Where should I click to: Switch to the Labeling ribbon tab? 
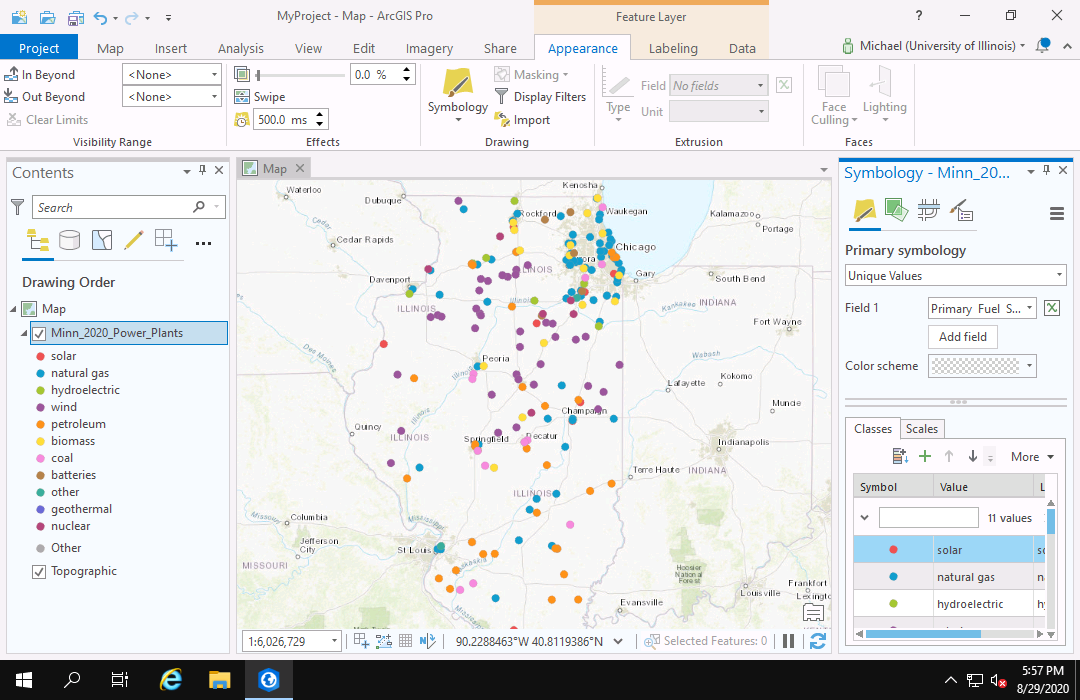tap(672, 48)
